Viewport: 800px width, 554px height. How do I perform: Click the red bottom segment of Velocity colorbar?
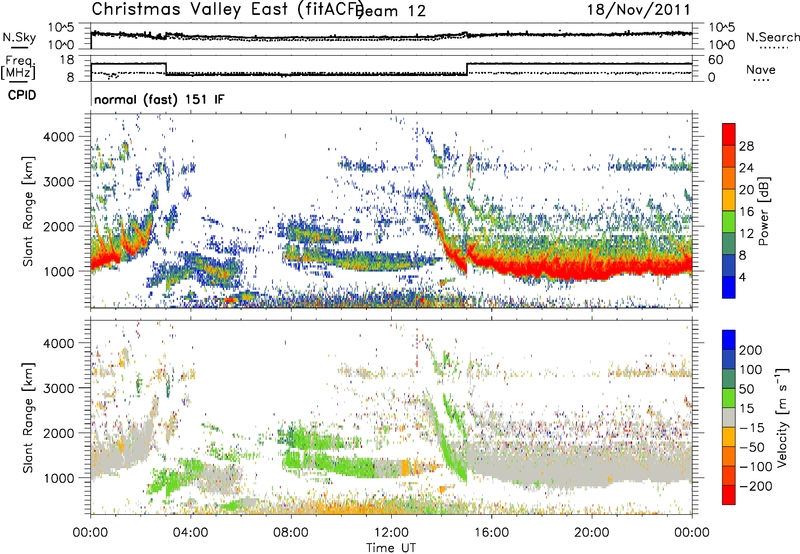click(x=729, y=495)
